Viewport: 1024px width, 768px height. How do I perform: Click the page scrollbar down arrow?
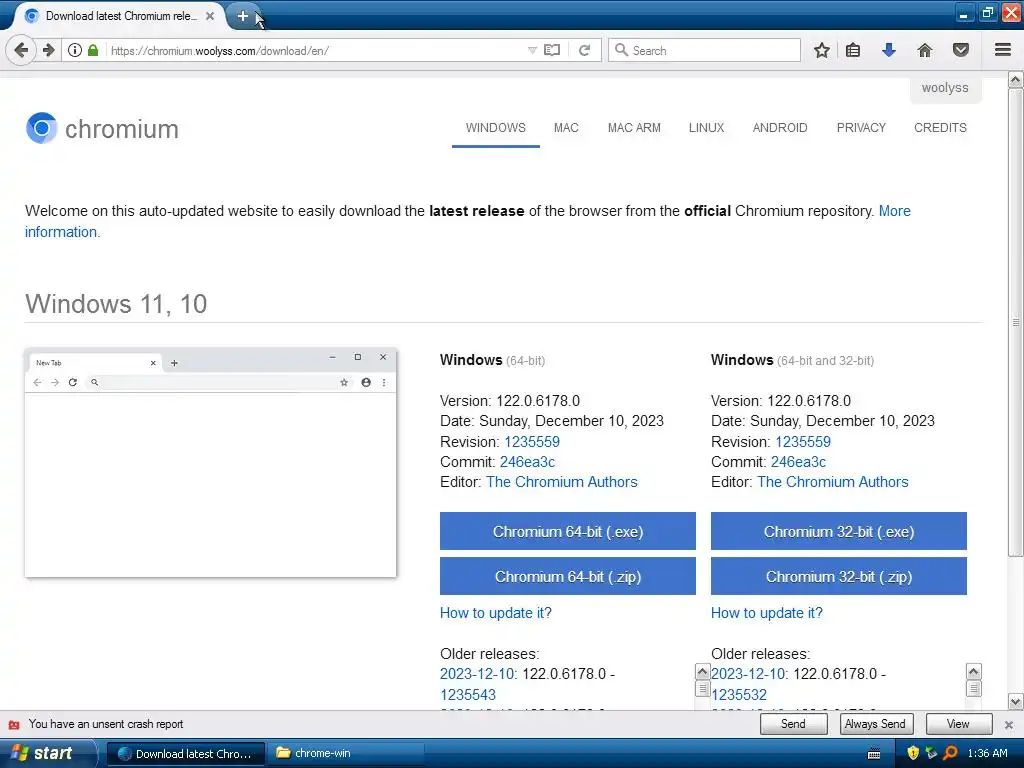tap(1016, 702)
